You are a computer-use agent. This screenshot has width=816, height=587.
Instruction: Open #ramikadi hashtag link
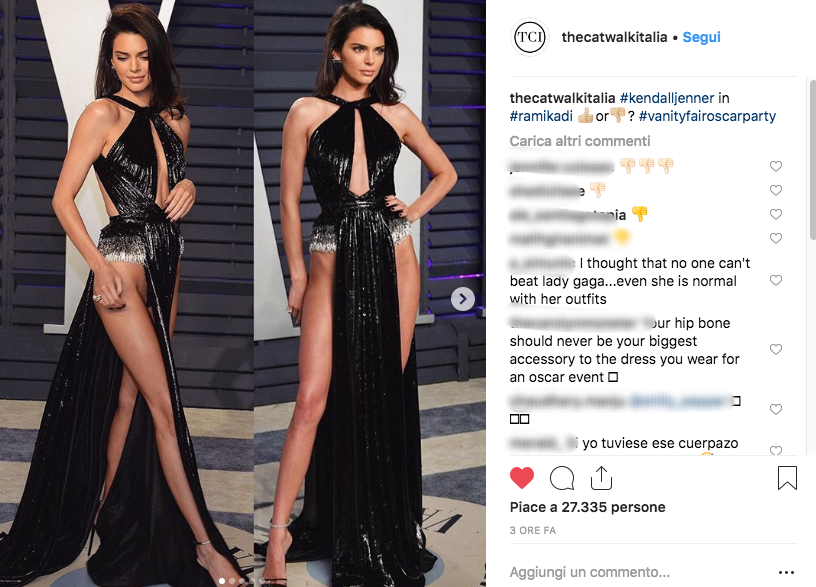click(541, 116)
